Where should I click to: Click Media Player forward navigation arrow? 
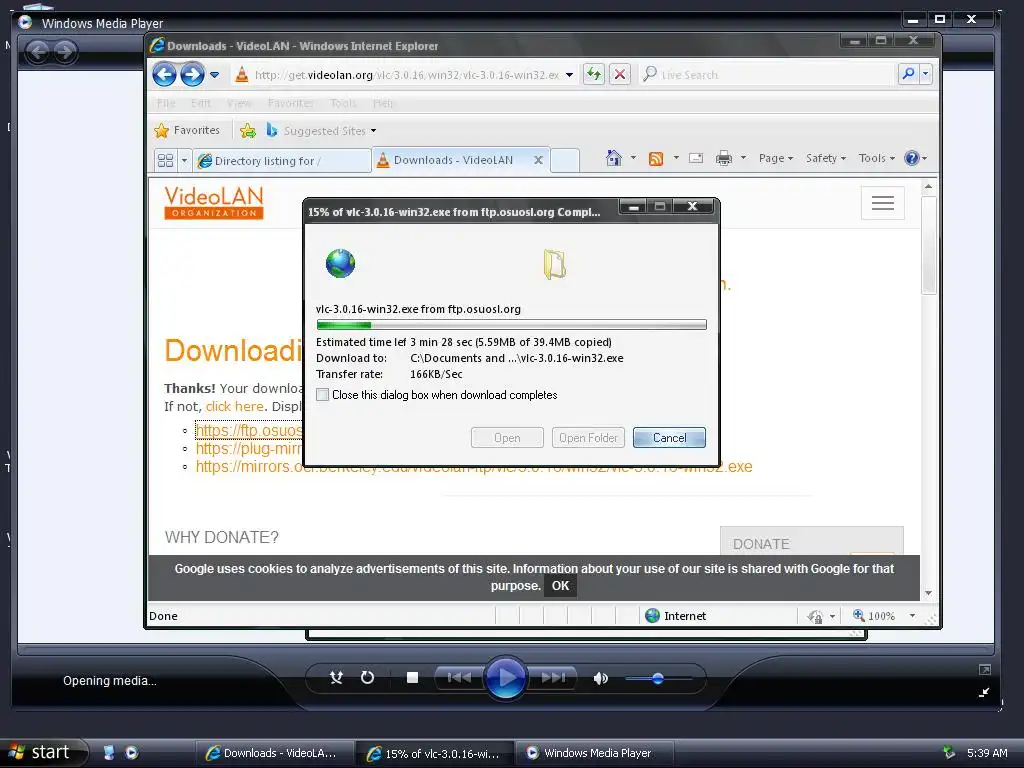65,51
